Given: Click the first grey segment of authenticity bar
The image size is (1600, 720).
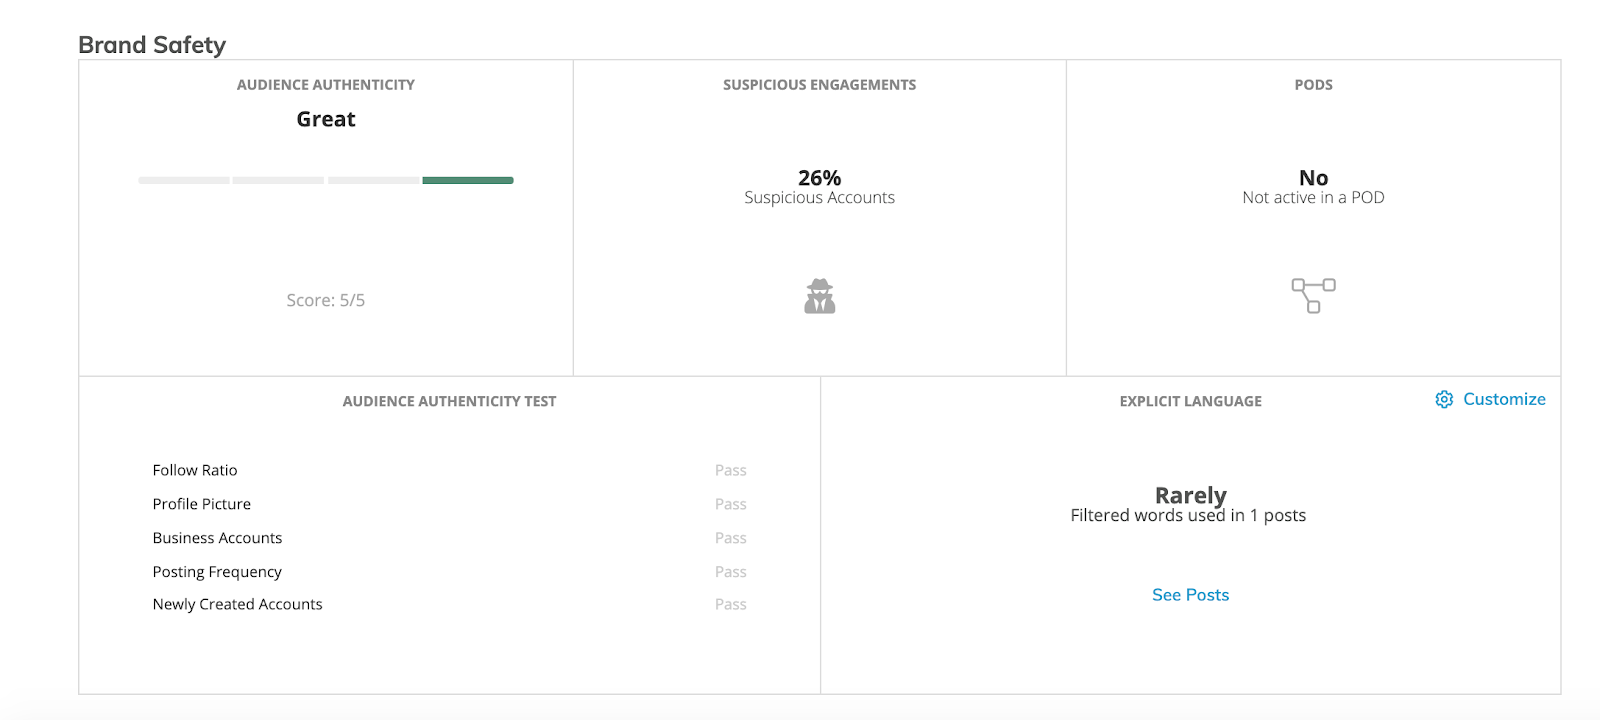Looking at the screenshot, I should pos(184,180).
